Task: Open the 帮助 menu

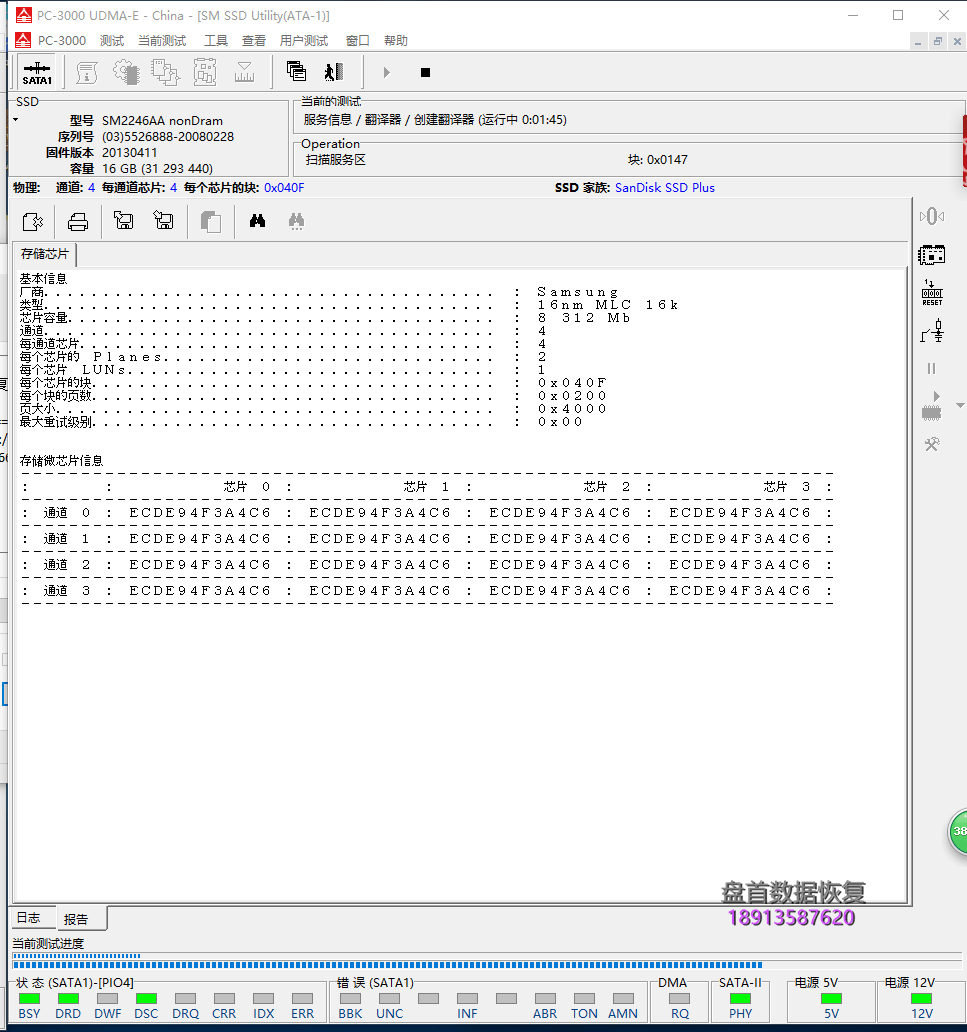Action: coord(396,41)
